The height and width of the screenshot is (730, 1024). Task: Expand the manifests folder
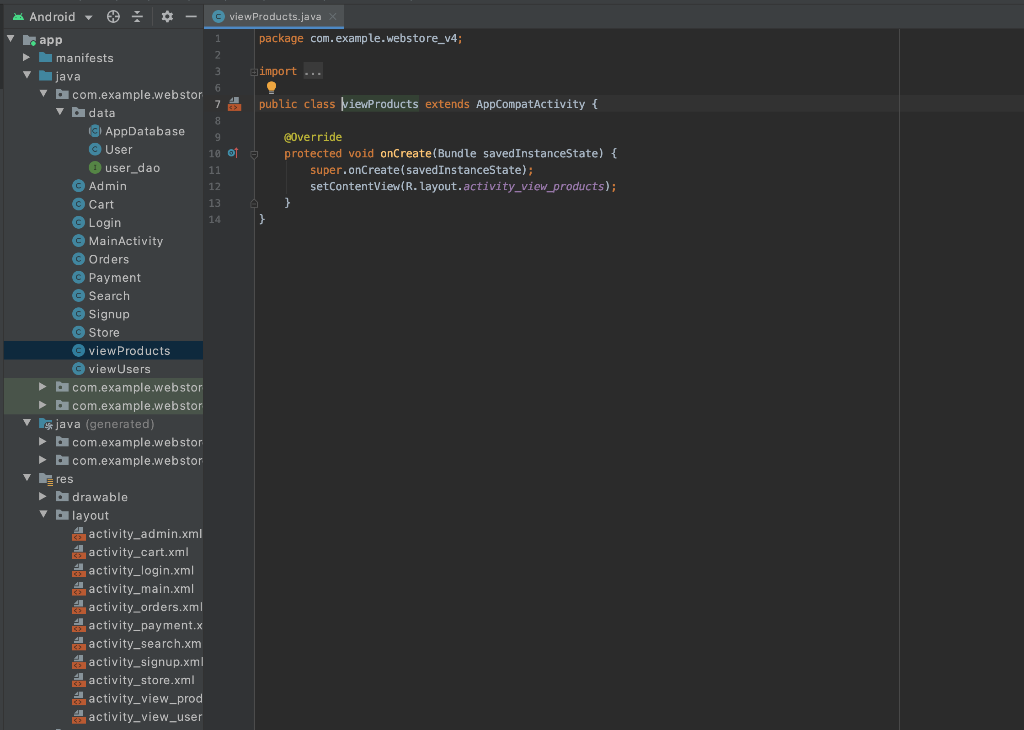tap(27, 57)
